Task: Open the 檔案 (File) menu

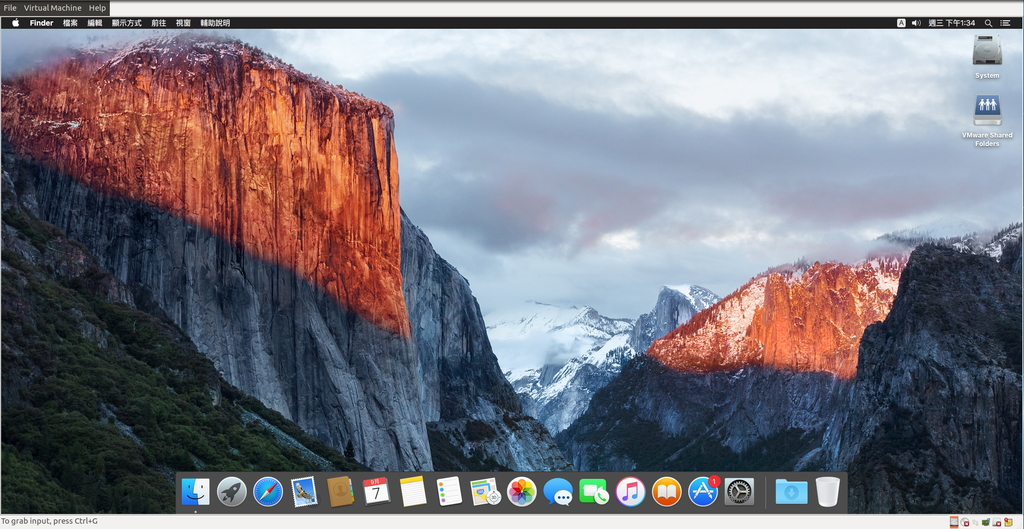Action: (70, 23)
